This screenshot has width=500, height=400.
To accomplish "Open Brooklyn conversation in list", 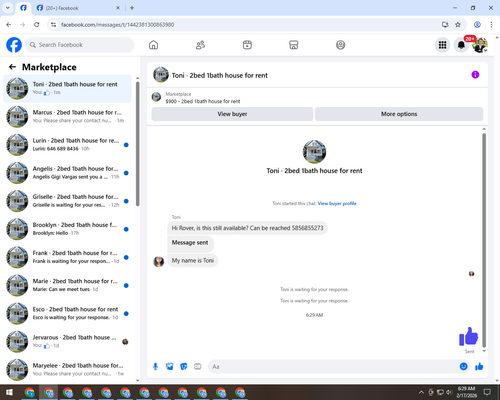I will tap(67, 229).
